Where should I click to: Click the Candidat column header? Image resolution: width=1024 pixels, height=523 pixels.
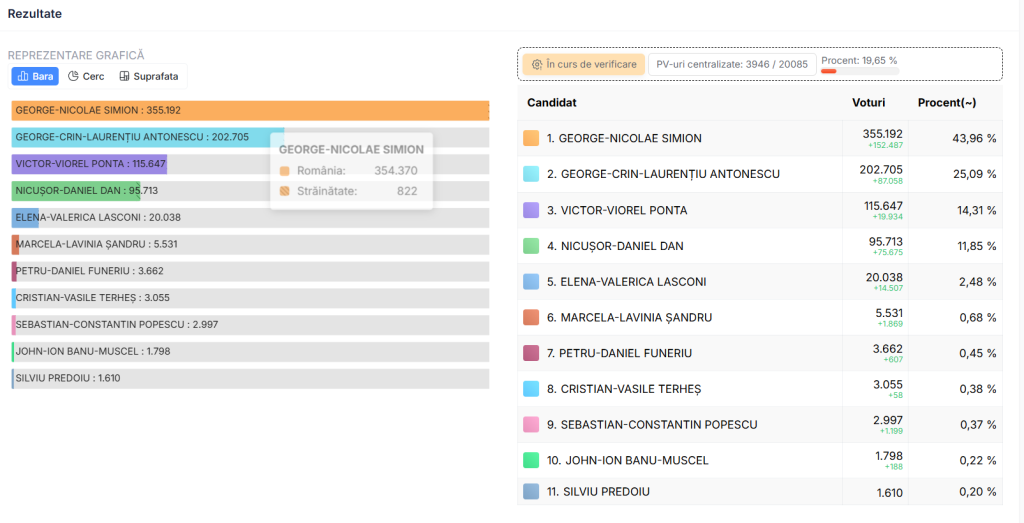552,103
